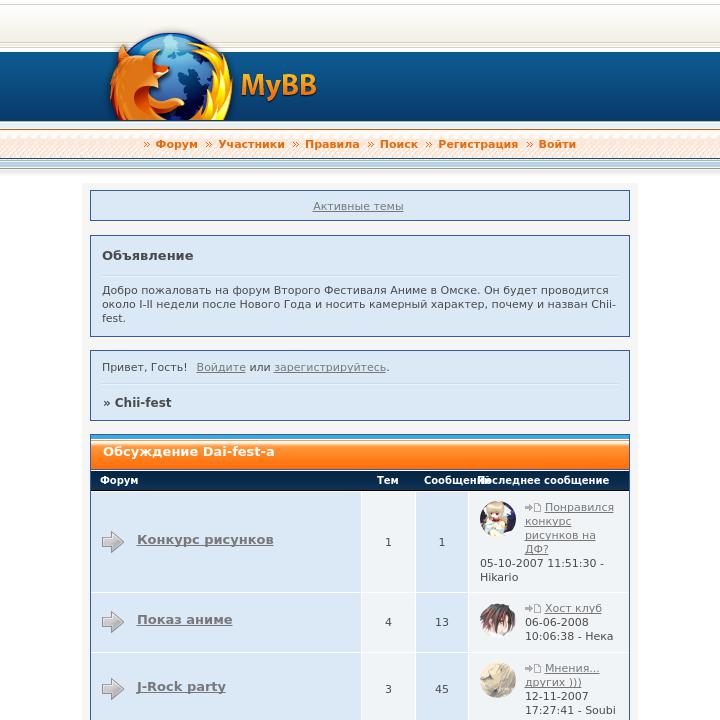Click the last-post icon before Хост клуб
Image resolution: width=720 pixels, height=720 pixels.
(x=533, y=608)
